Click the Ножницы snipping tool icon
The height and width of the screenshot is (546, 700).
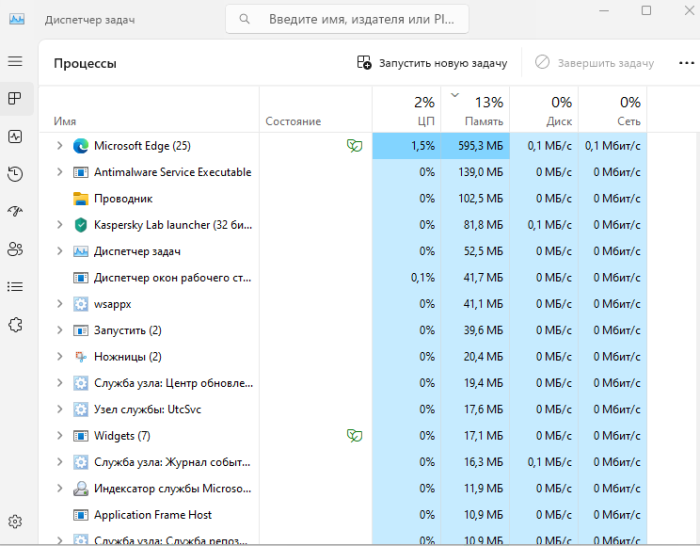(81, 357)
